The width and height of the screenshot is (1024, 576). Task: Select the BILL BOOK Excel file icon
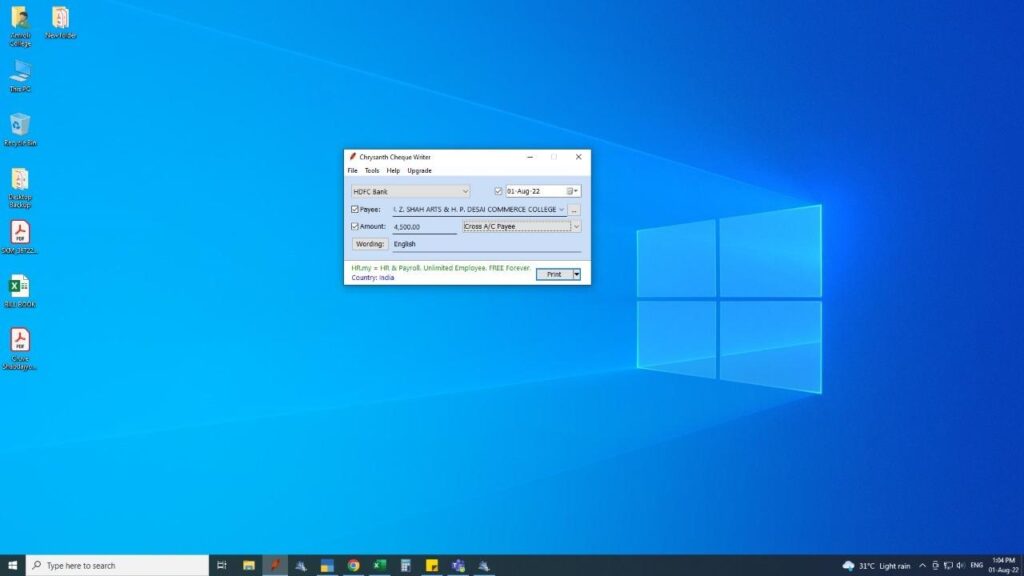[20, 287]
